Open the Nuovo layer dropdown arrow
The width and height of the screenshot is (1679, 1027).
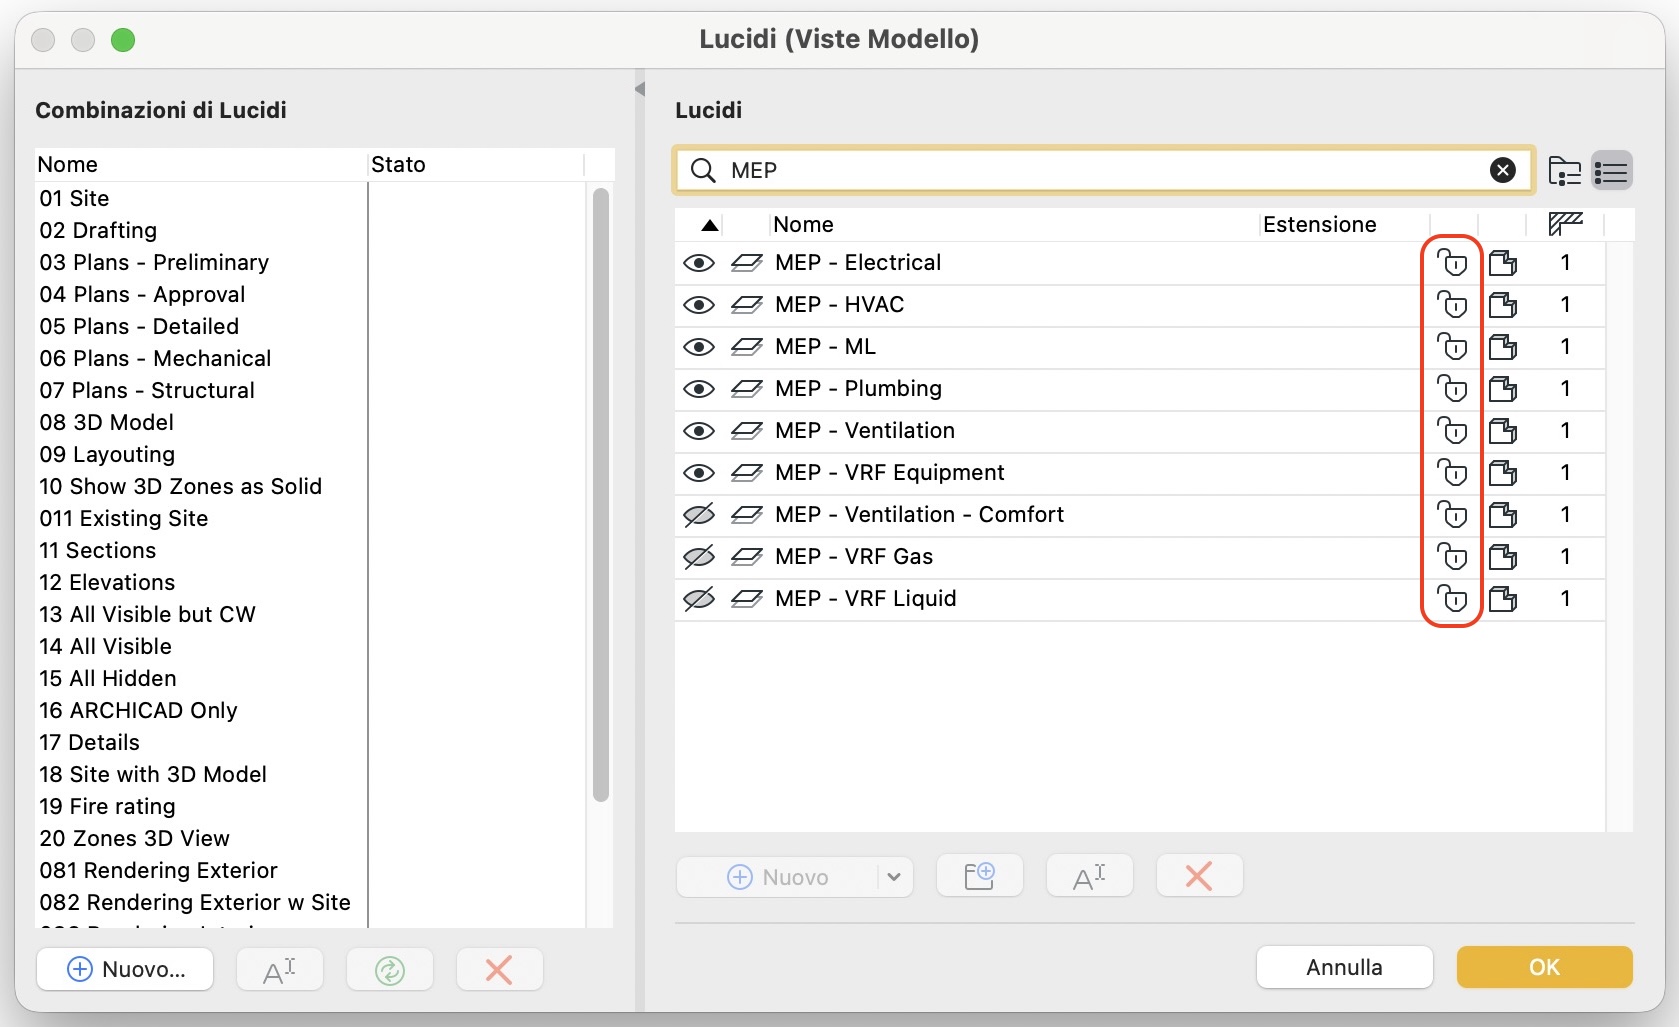(x=894, y=877)
